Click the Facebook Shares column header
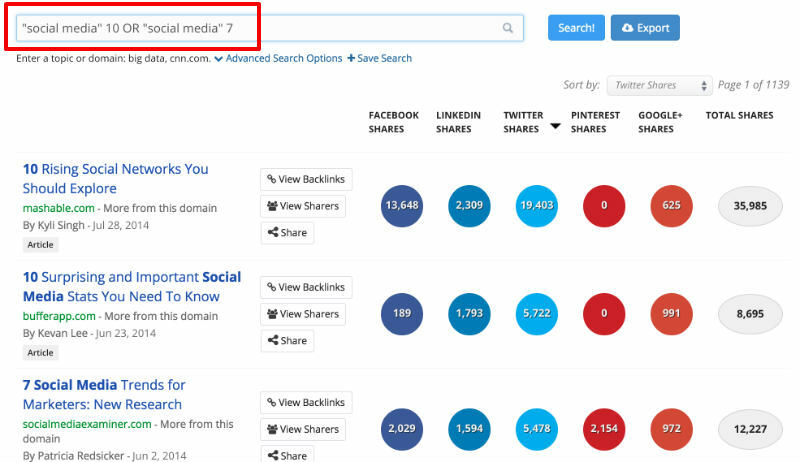Screen dimensions: 800x462 [x=393, y=122]
